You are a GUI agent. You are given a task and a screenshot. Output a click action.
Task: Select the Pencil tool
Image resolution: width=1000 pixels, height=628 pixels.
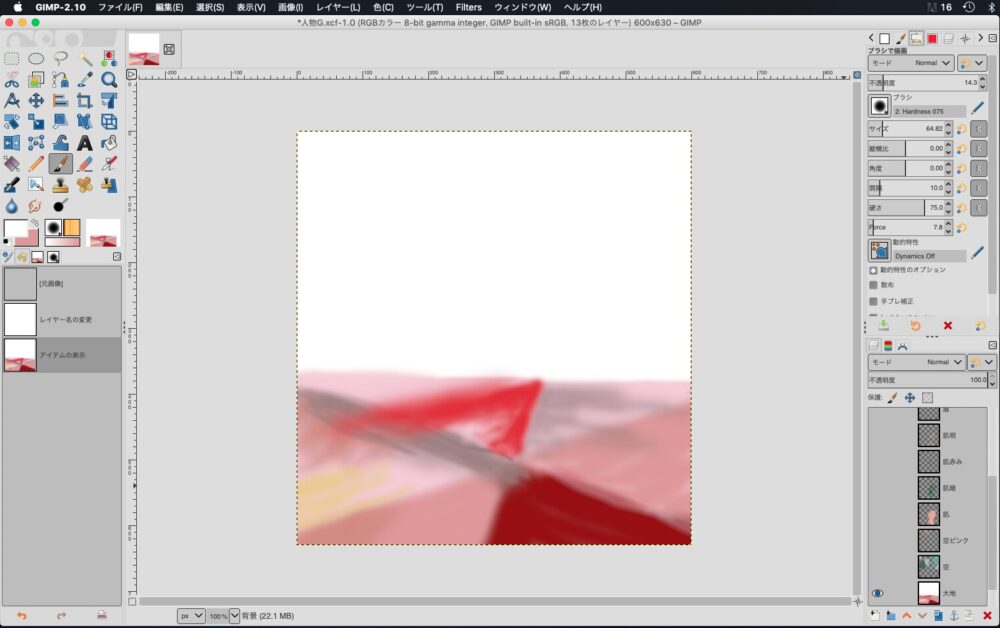click(36, 163)
